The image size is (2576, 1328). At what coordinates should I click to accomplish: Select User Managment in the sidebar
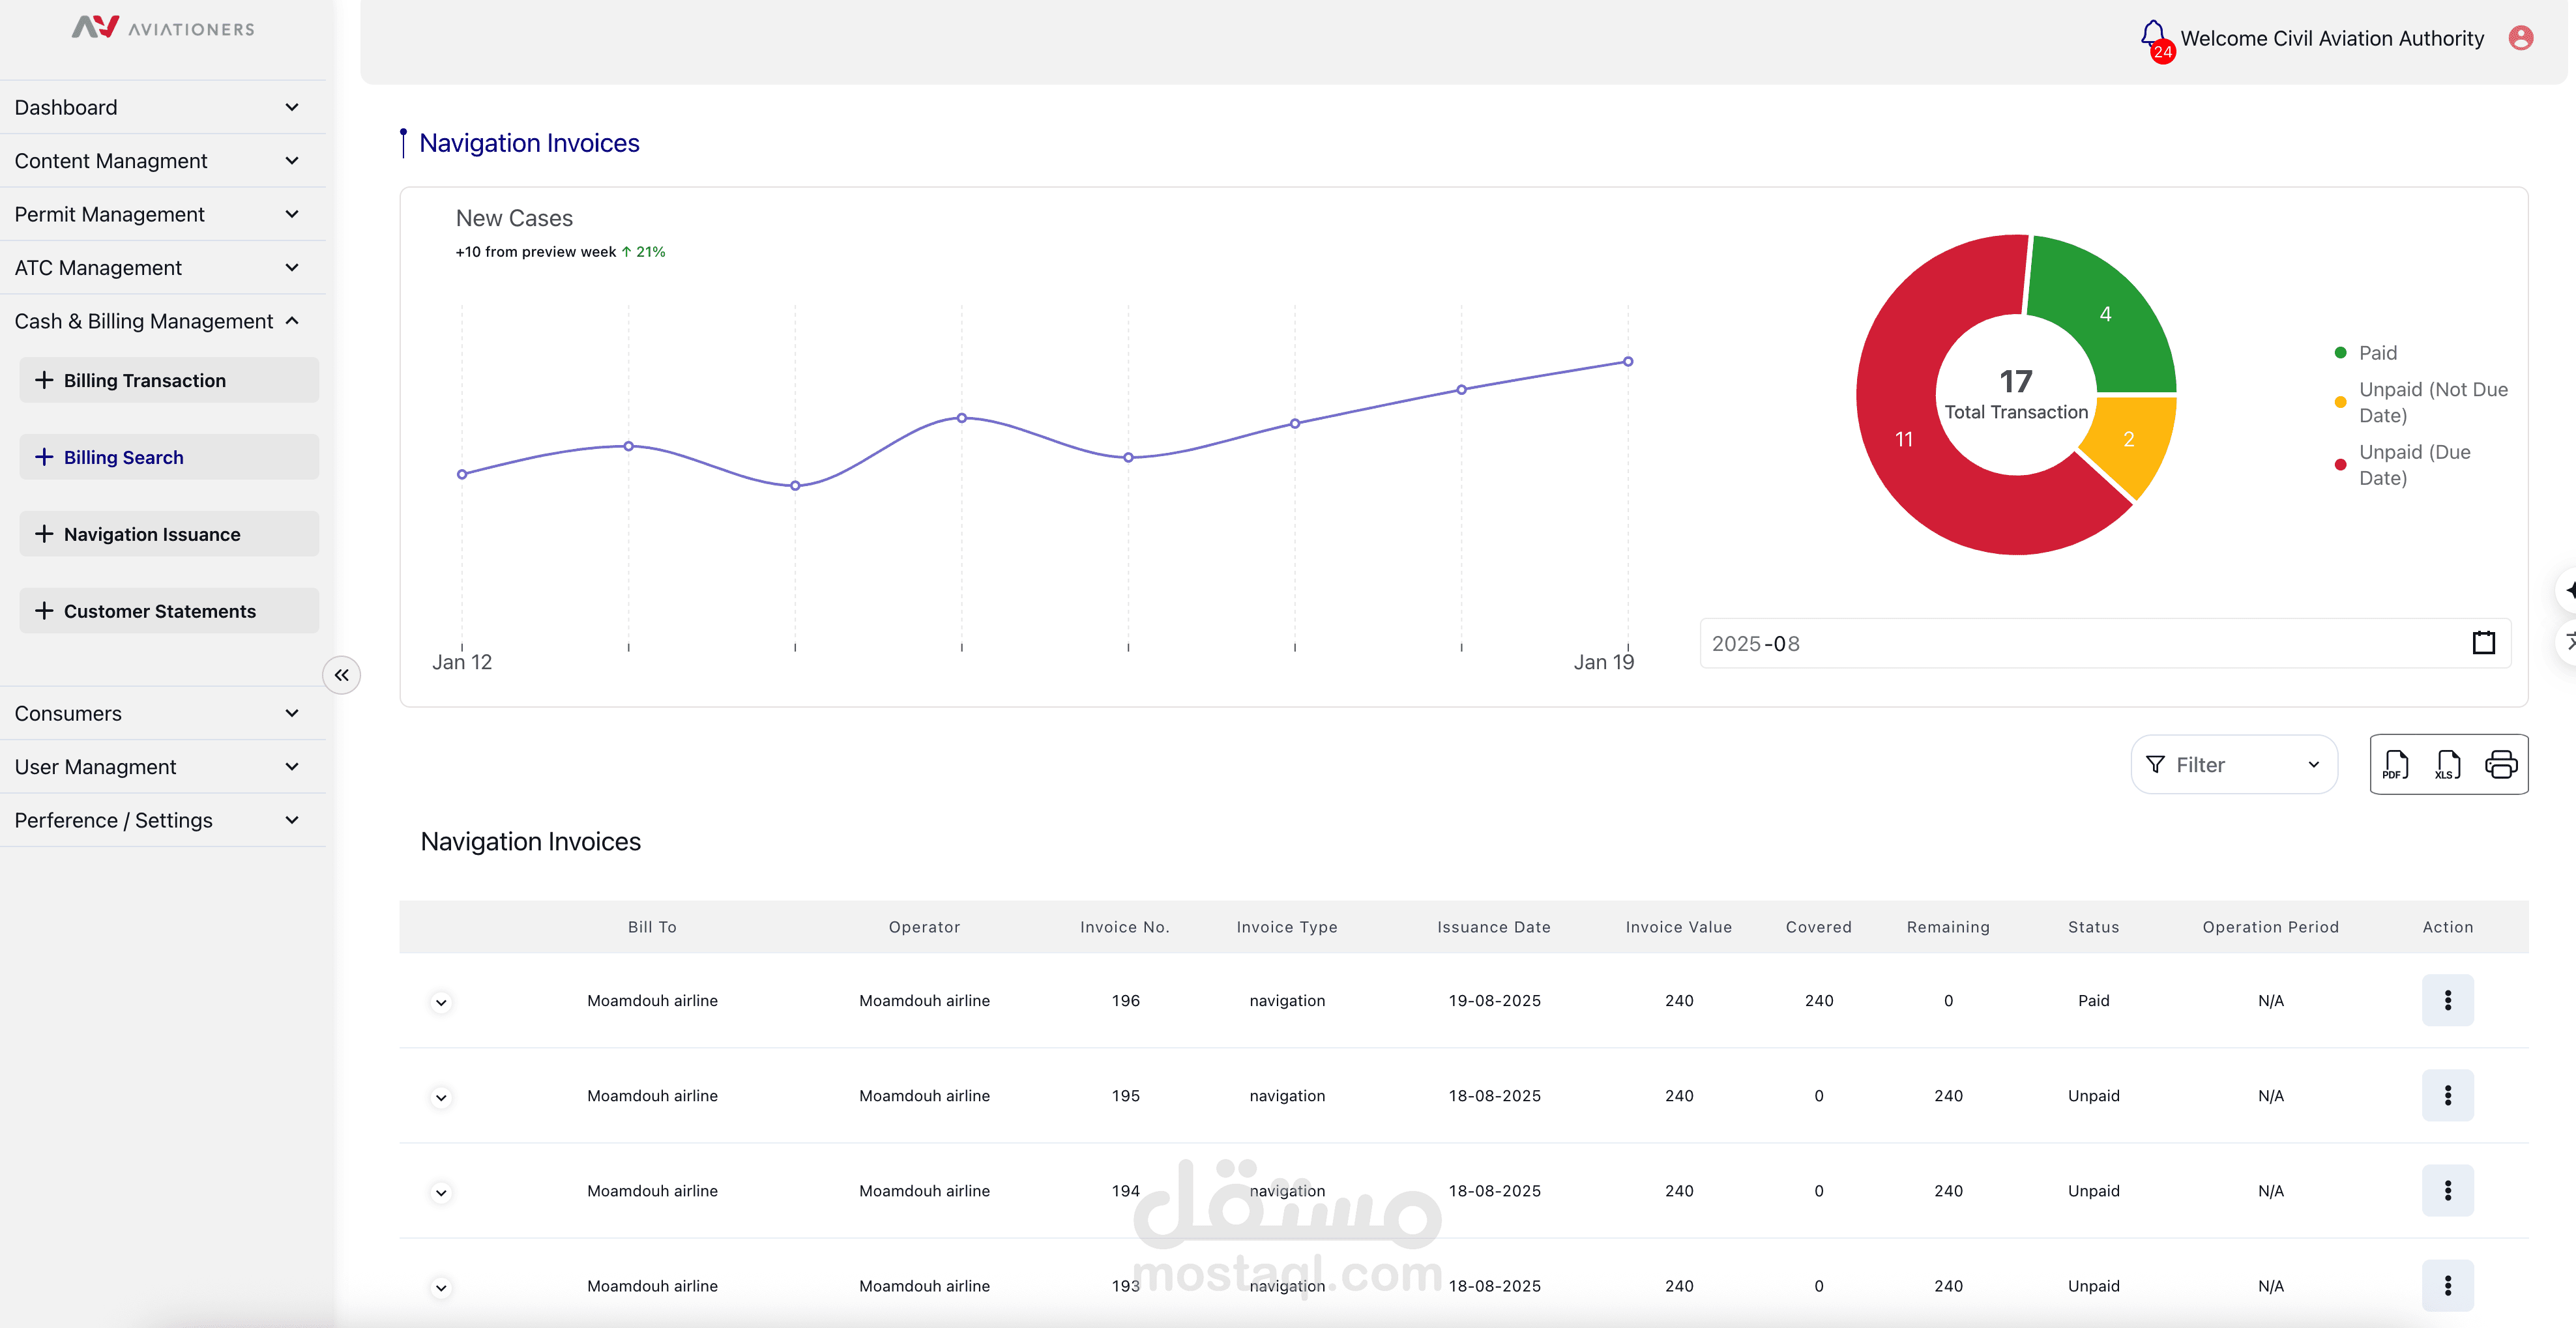163,766
